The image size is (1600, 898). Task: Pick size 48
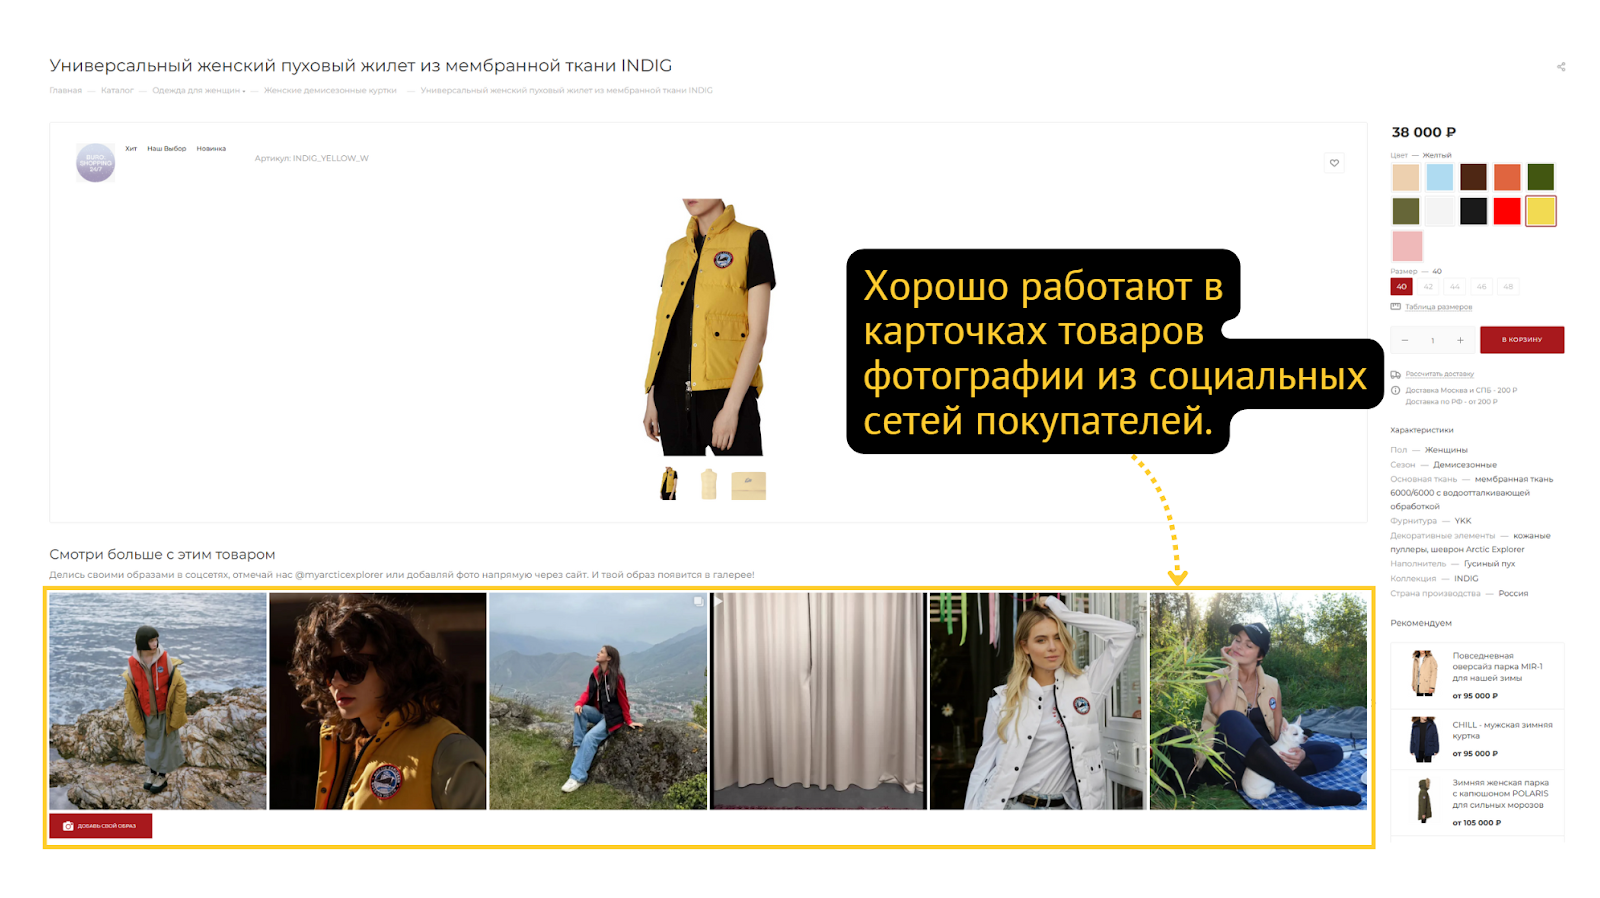(1508, 287)
